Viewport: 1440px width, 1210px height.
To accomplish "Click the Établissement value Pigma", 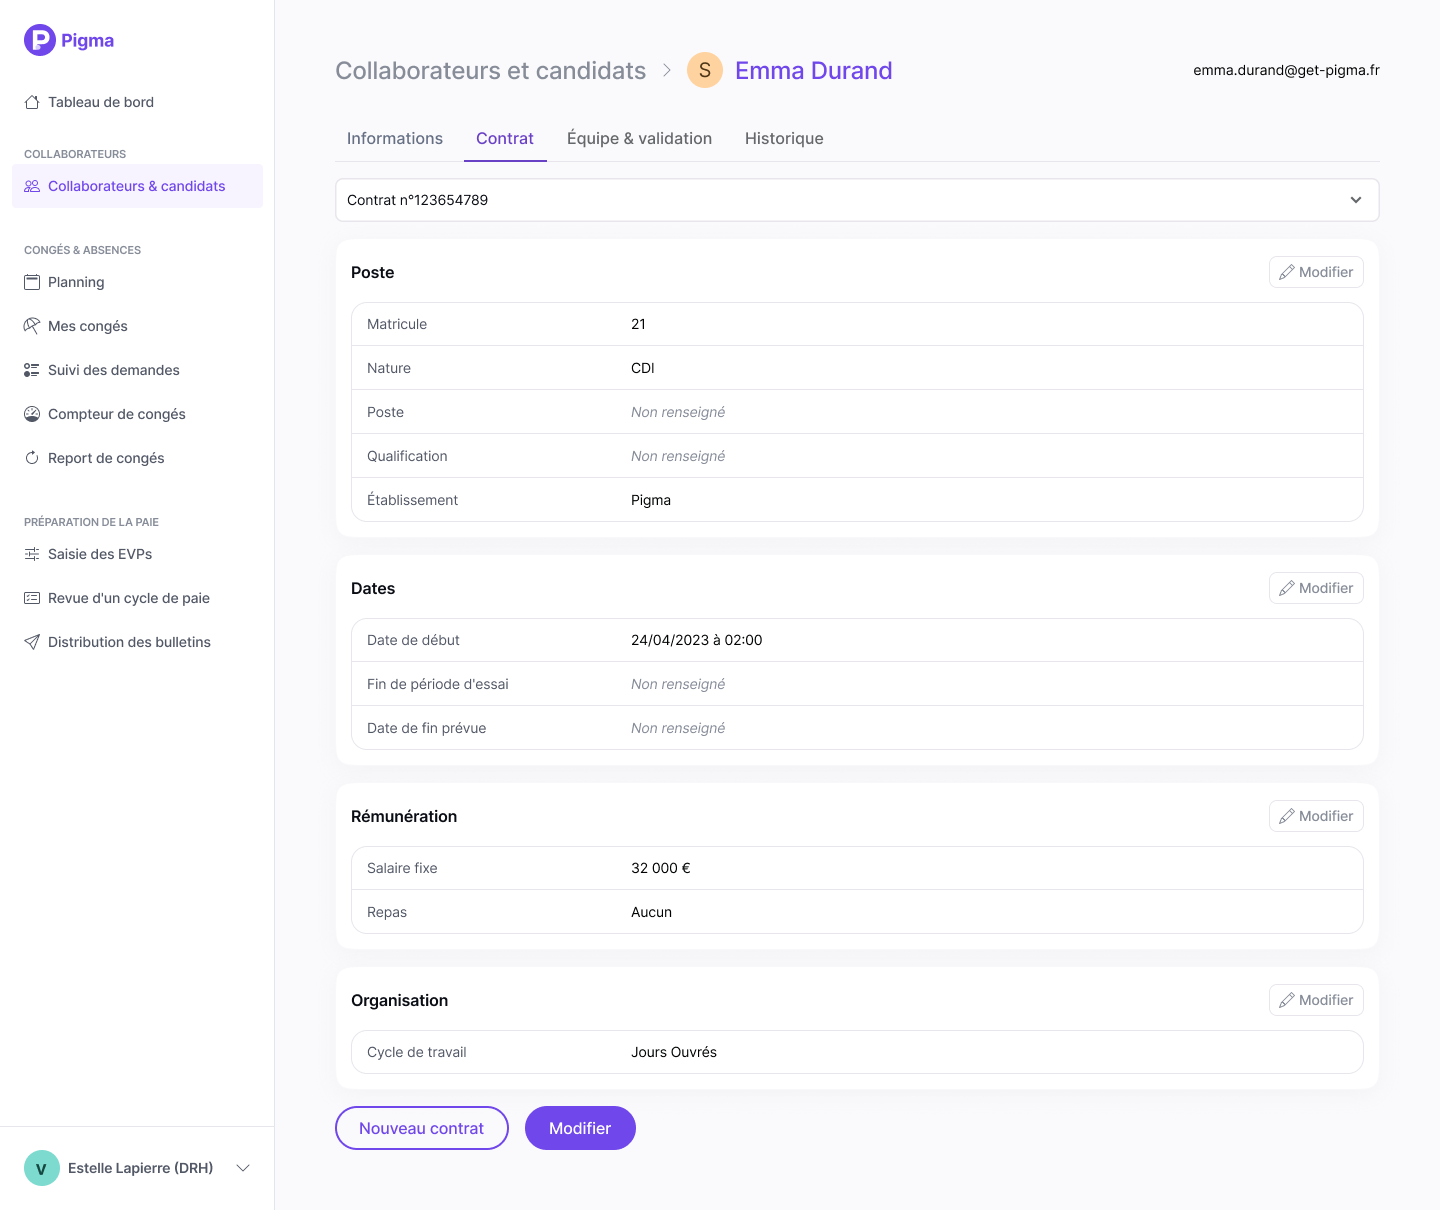I will click(651, 500).
